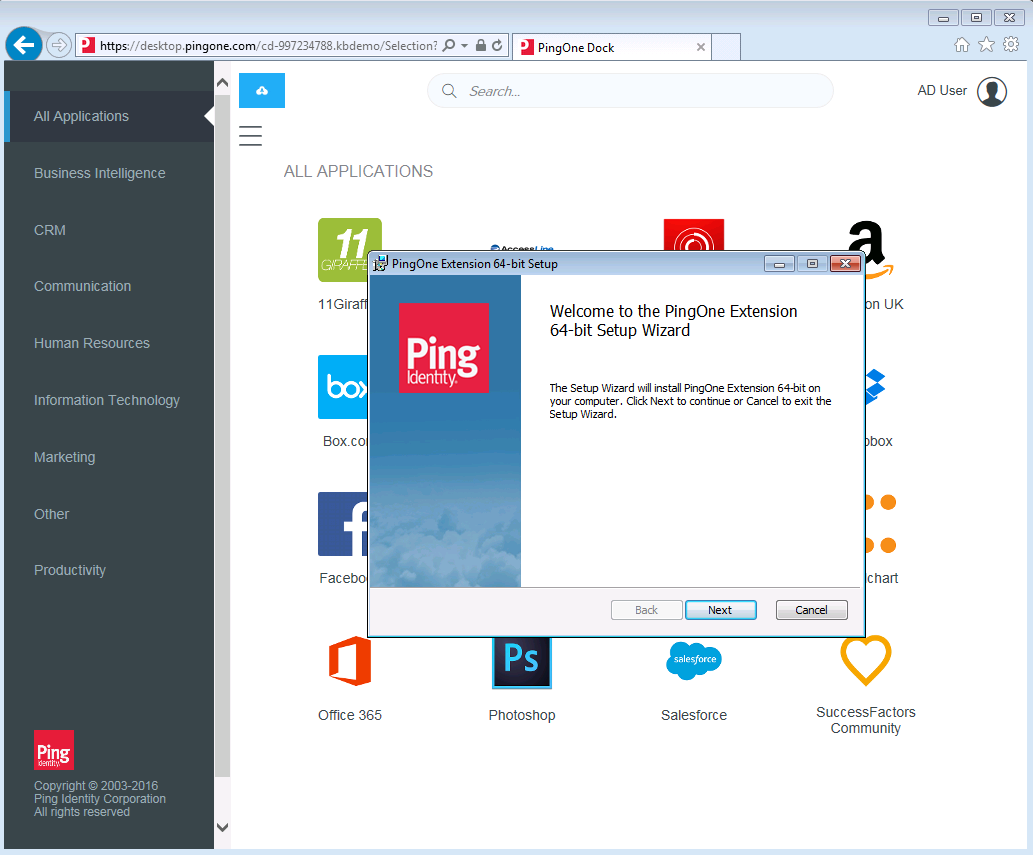Click the sidebar scrollbar down arrow
The height and width of the screenshot is (855, 1033).
[222, 827]
